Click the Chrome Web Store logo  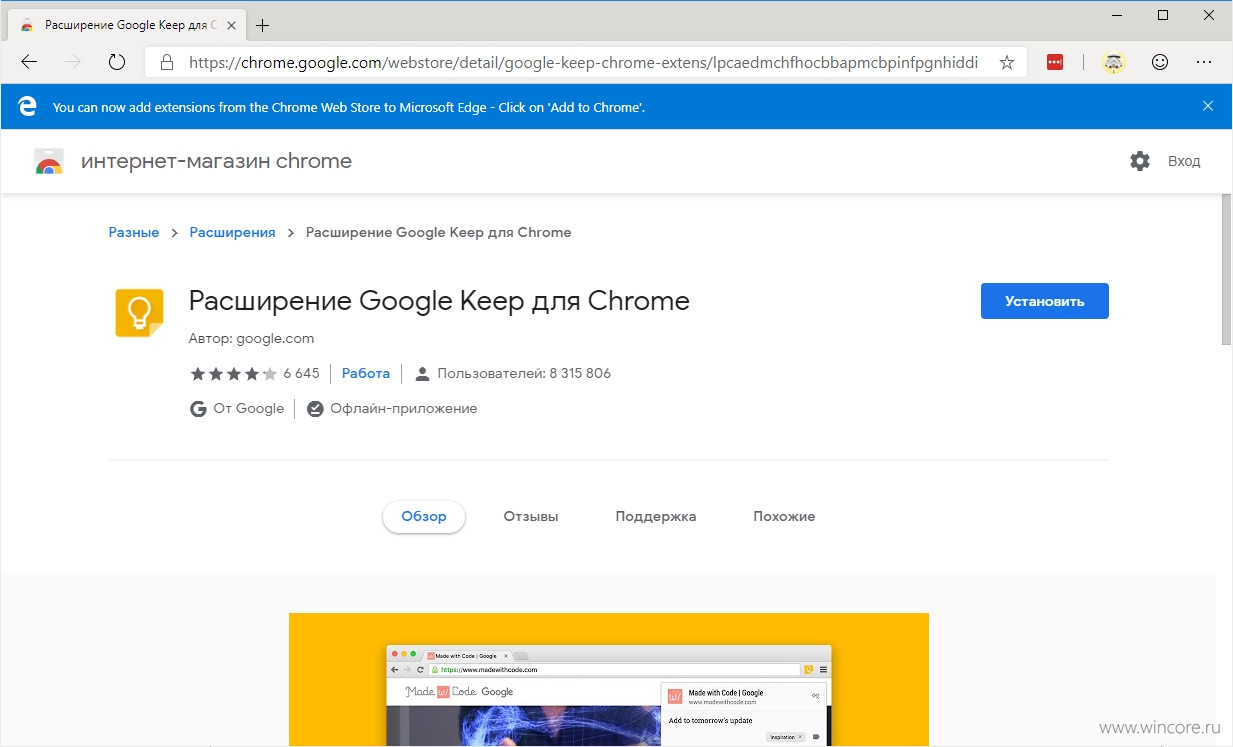49,162
